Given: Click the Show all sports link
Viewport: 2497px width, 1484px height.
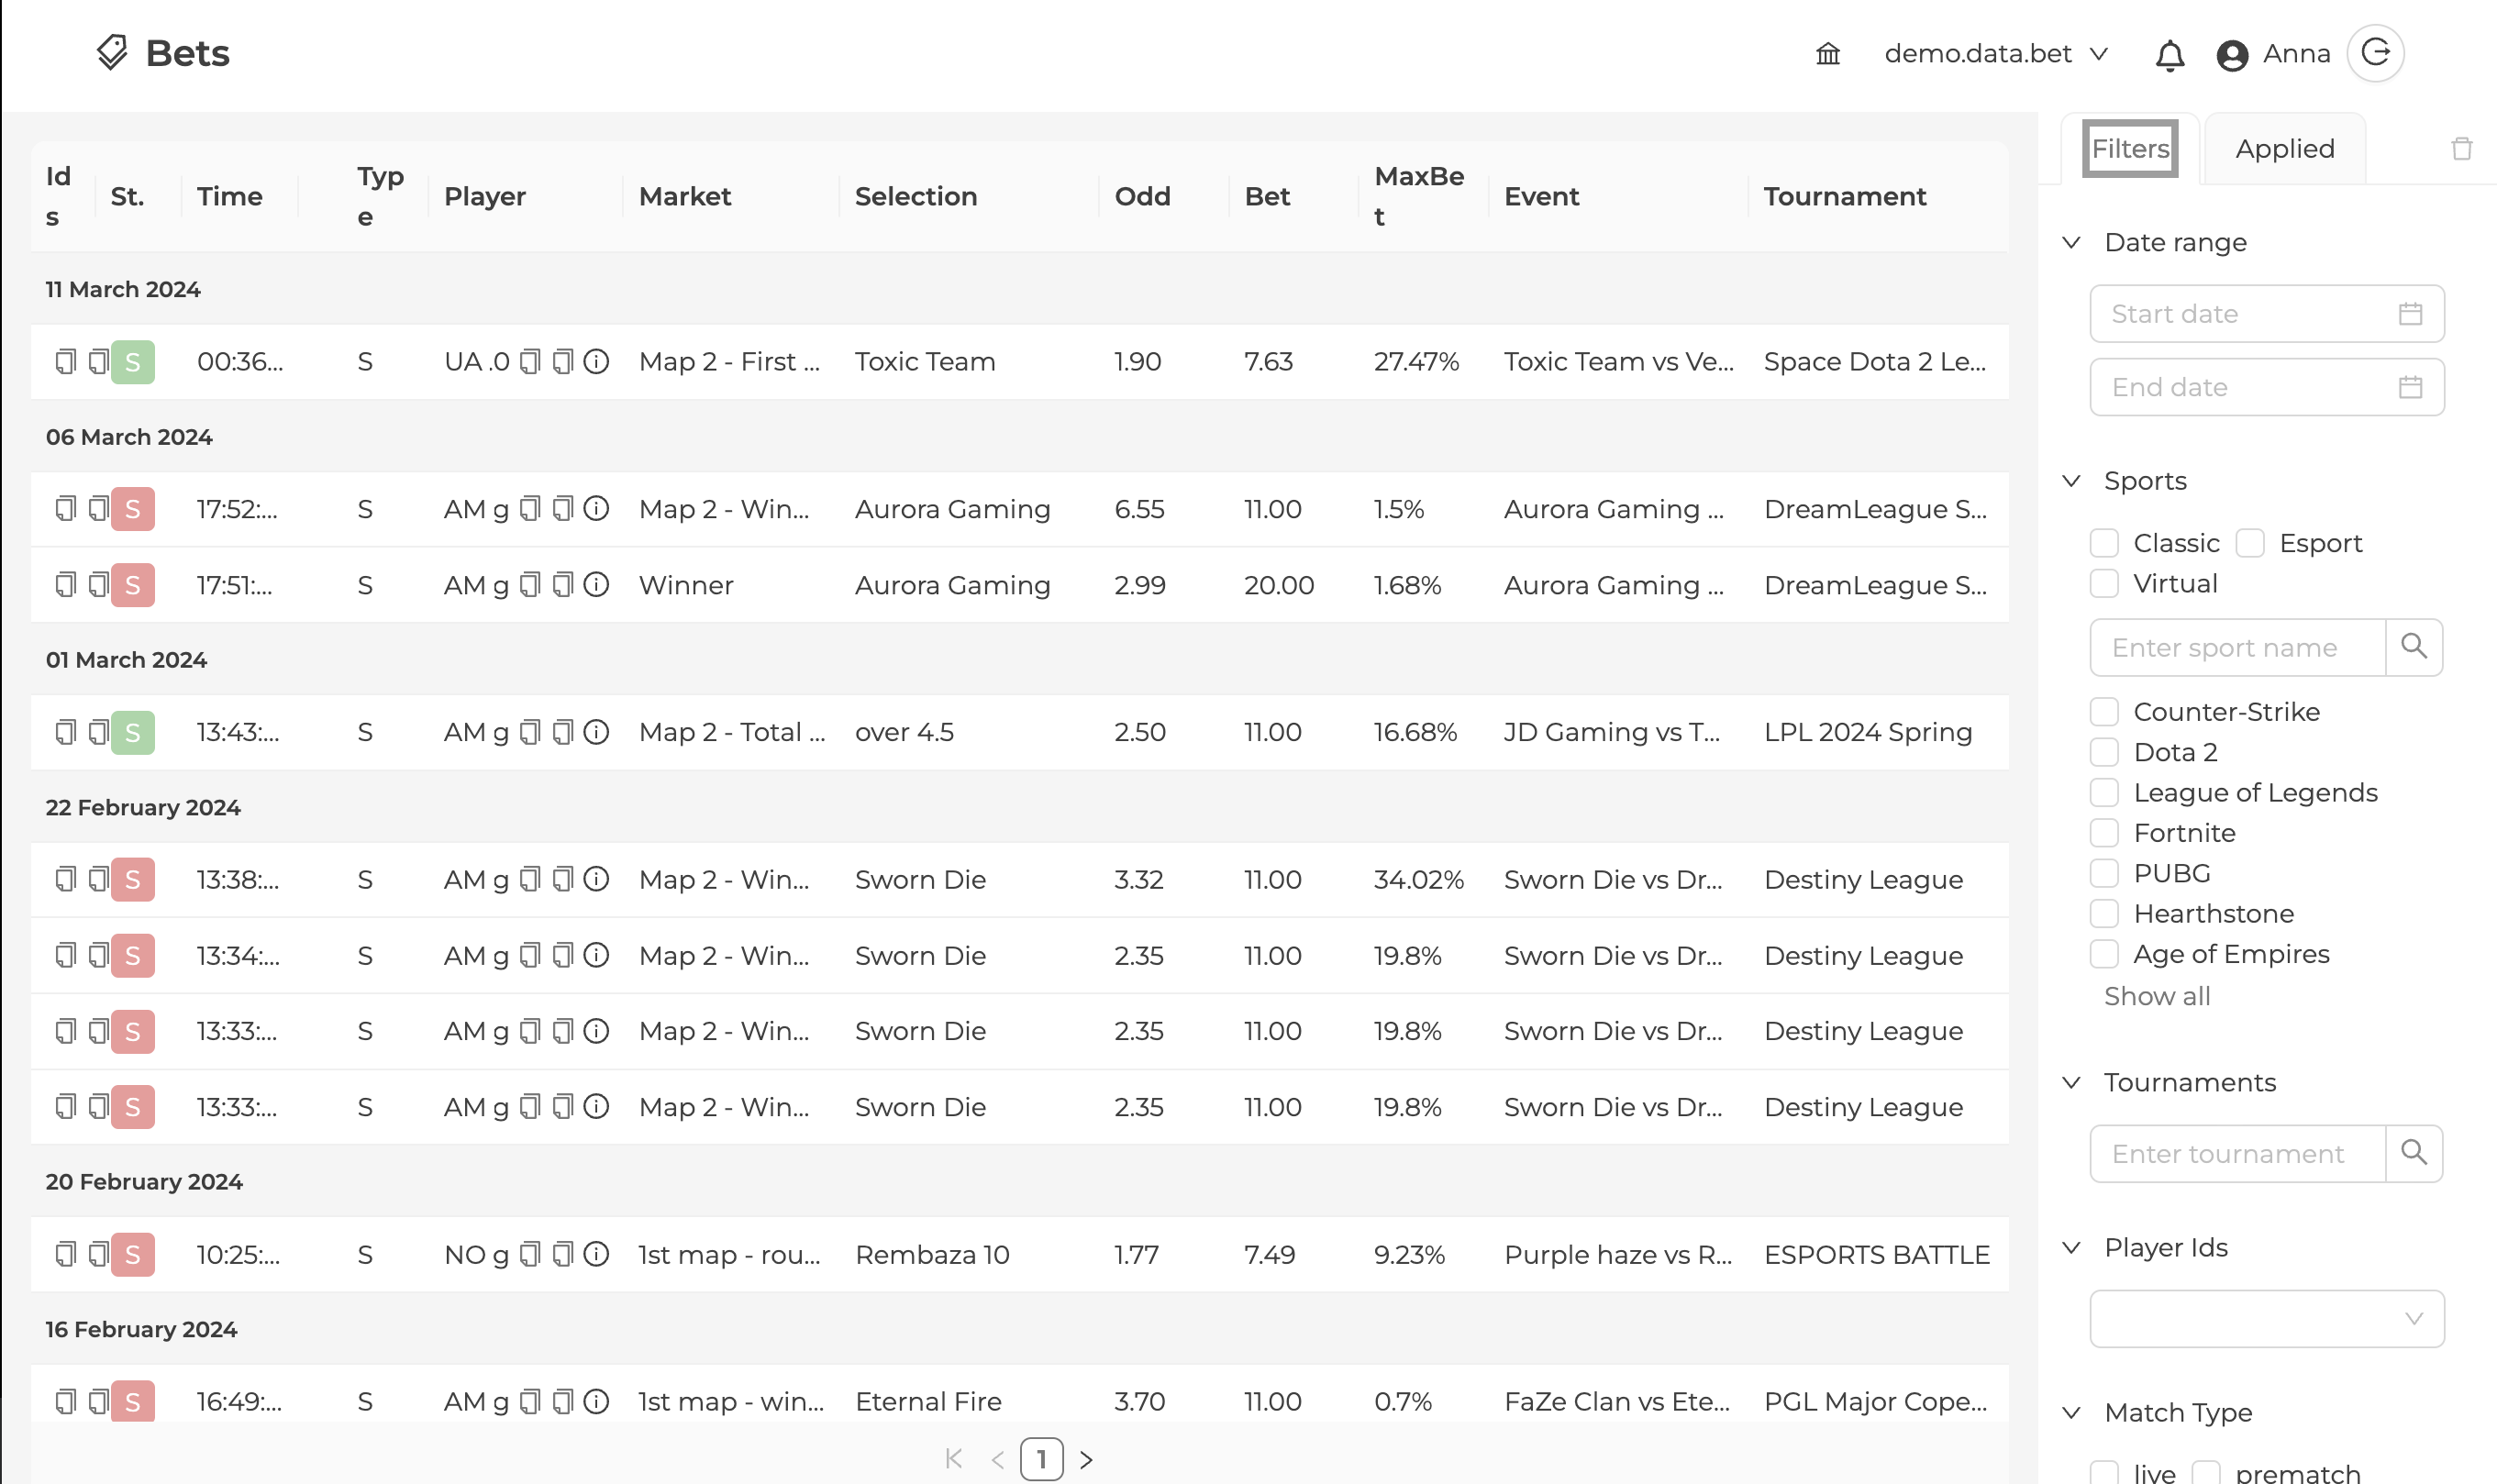Looking at the screenshot, I should tap(2157, 996).
